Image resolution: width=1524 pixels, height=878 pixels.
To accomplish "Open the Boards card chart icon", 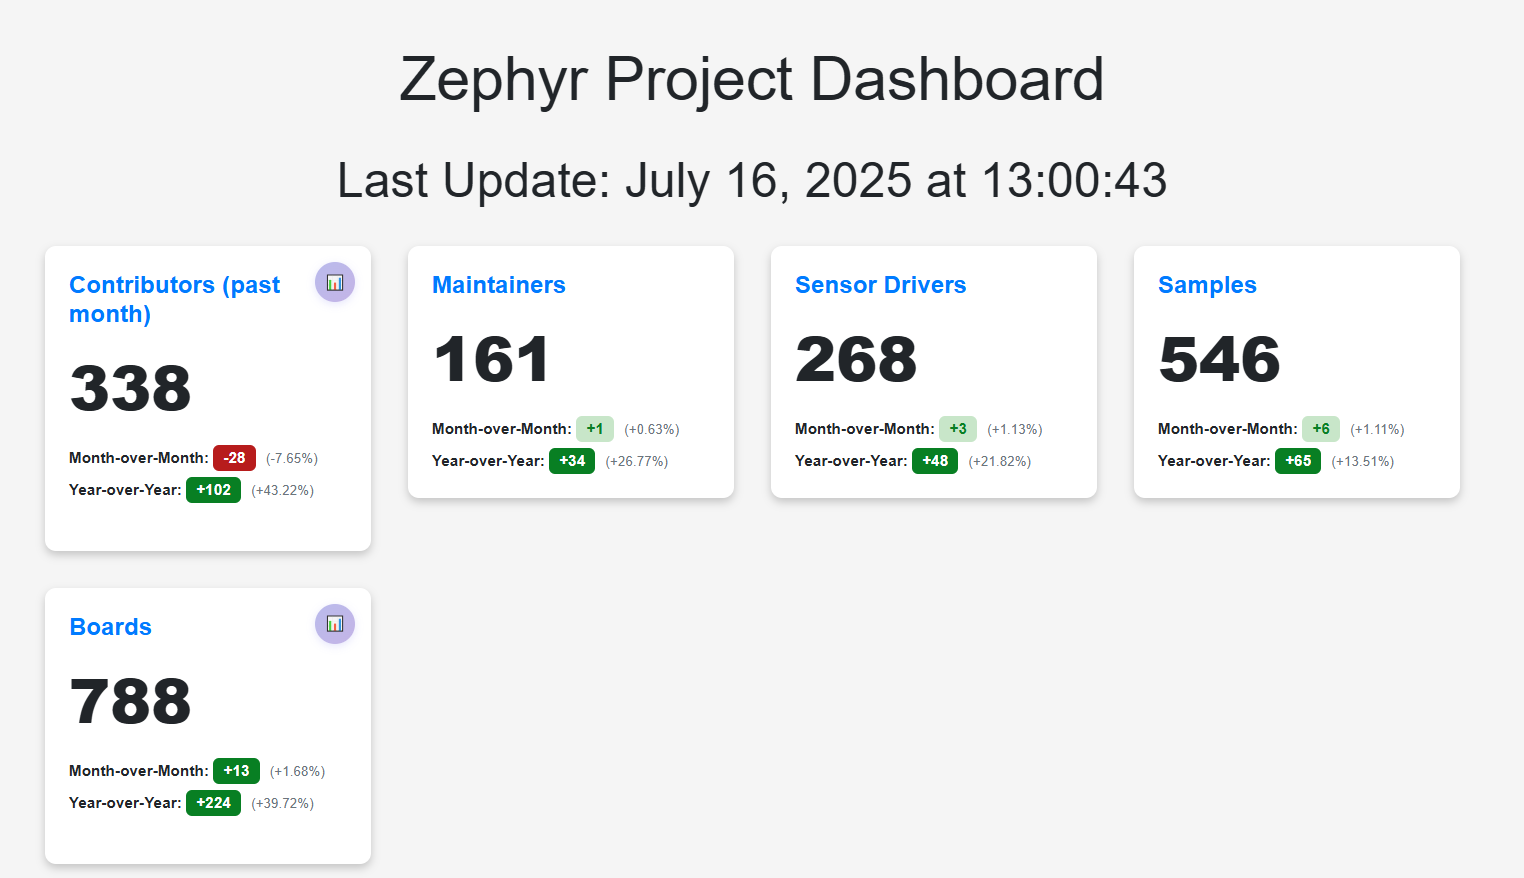I will (x=335, y=624).
